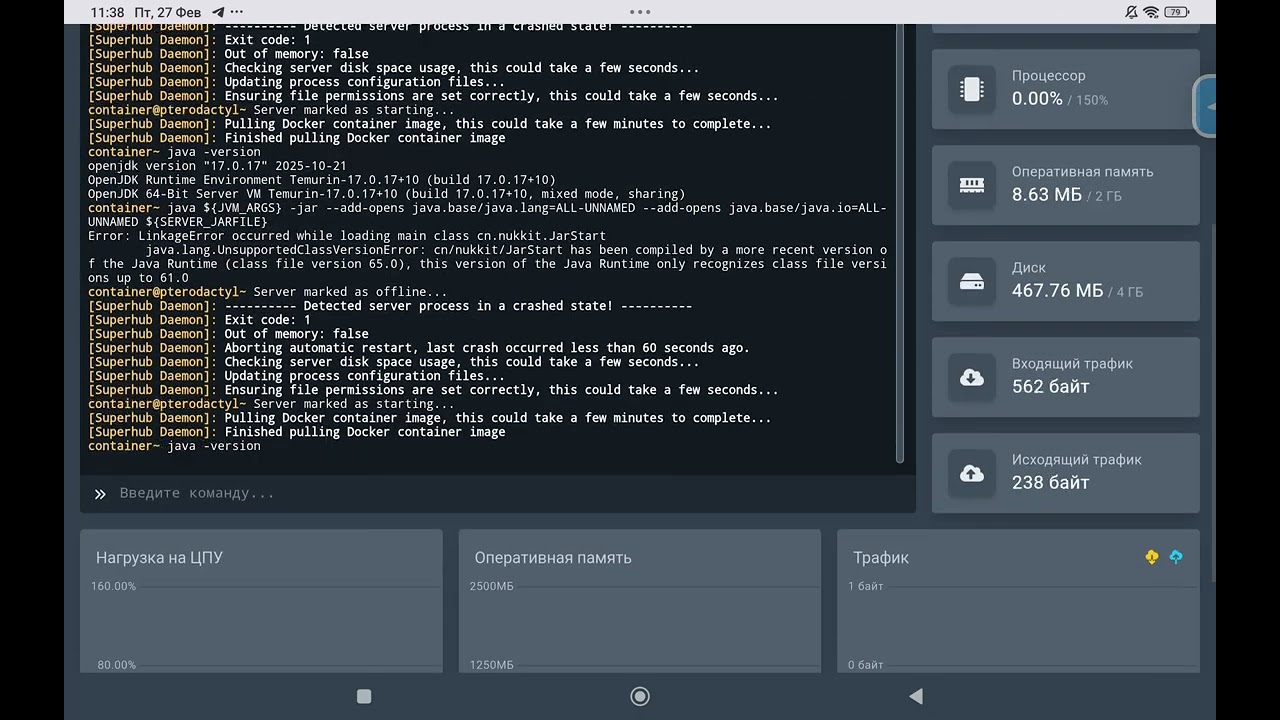Viewport: 1280px width, 720px height.
Task: Click the 160.00% axis label in CPU chart
Action: tap(114, 586)
